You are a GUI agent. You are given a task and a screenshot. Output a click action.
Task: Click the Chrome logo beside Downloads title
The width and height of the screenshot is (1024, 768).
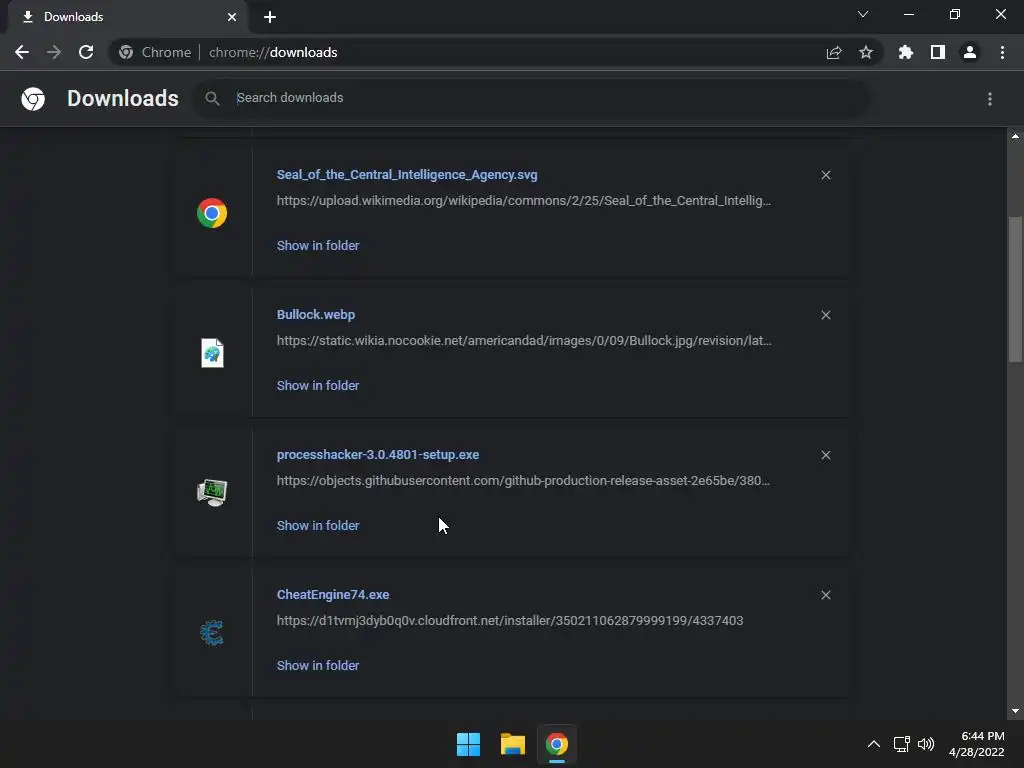(33, 99)
